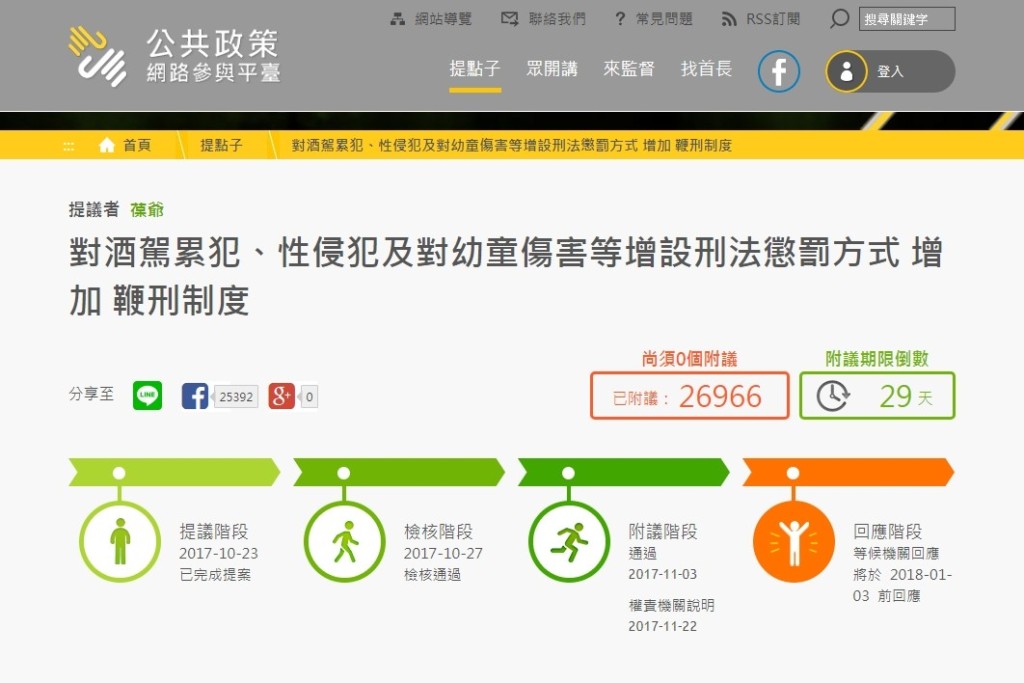Open 找首長 in the main menu
This screenshot has width=1024, height=683.
[706, 69]
